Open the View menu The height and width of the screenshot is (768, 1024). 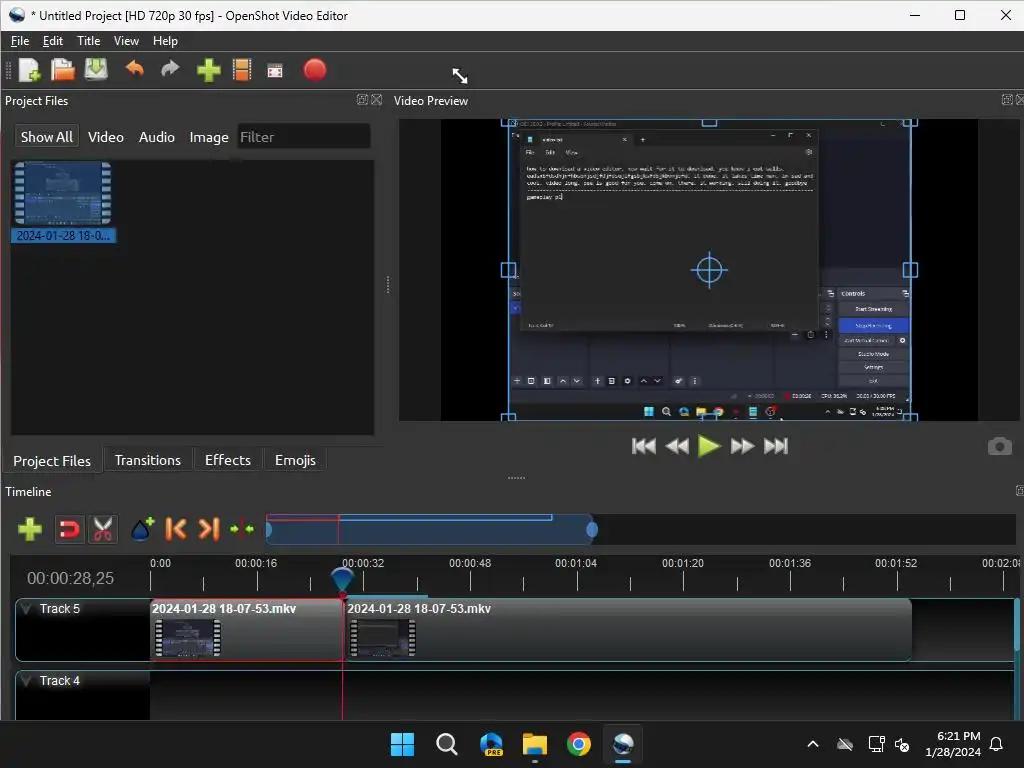(126, 41)
